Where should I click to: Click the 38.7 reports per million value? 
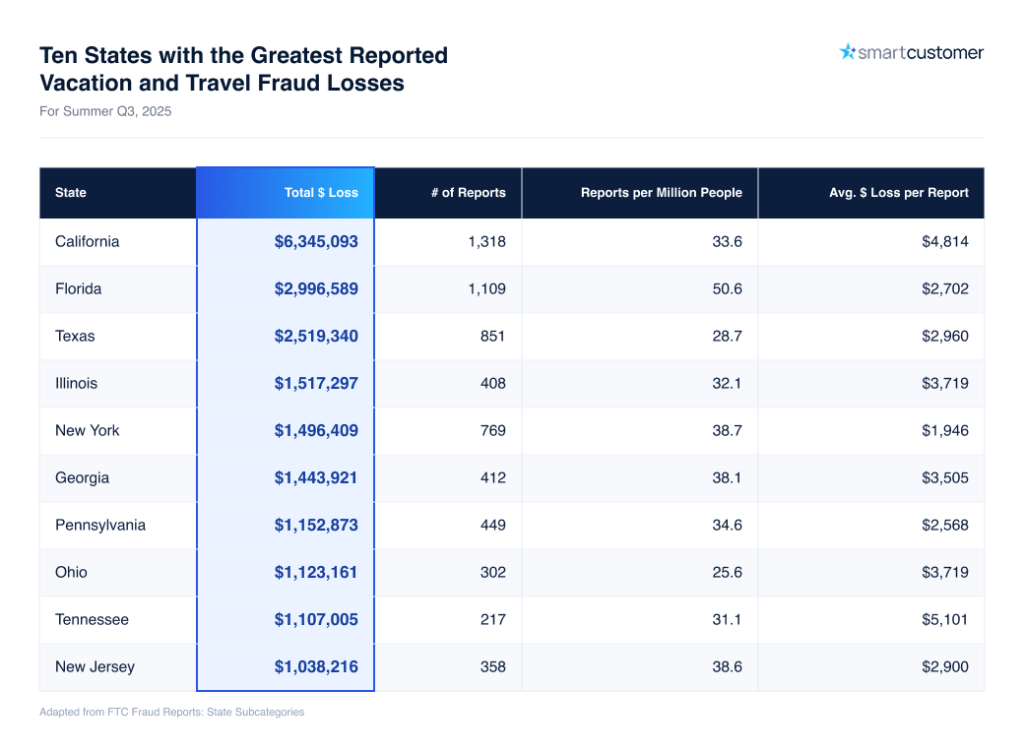(728, 431)
